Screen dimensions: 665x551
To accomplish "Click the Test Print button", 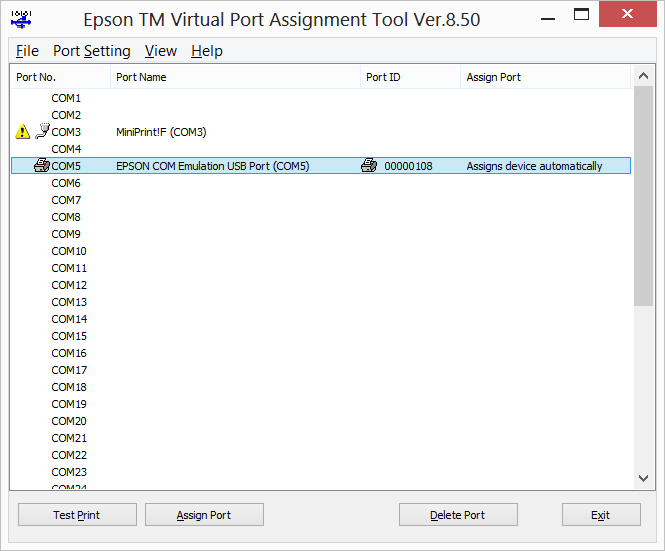I will (77, 515).
